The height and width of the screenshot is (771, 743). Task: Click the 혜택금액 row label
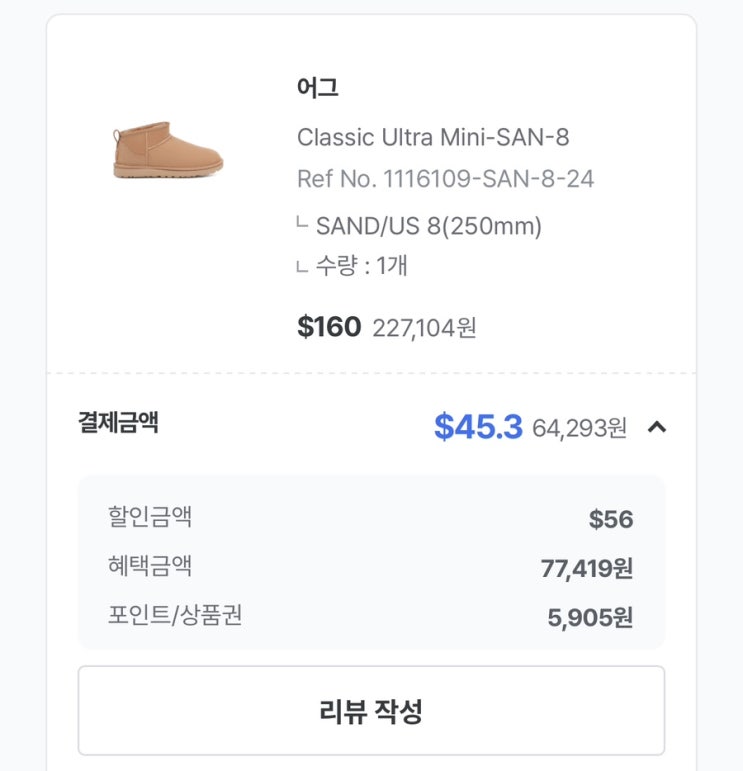(x=150, y=566)
